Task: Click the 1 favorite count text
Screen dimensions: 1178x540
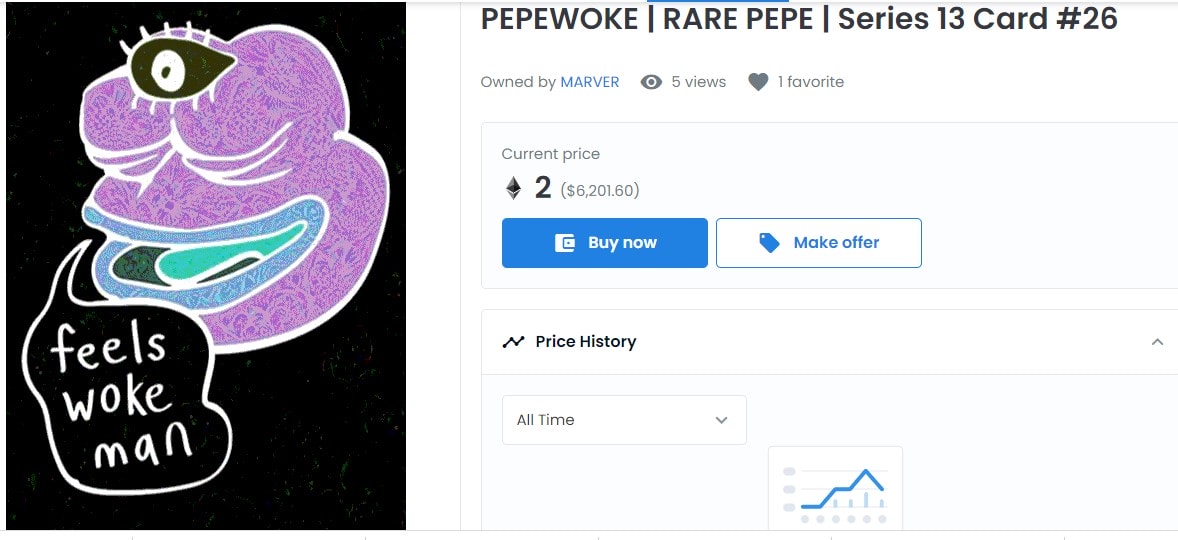Action: click(x=811, y=82)
